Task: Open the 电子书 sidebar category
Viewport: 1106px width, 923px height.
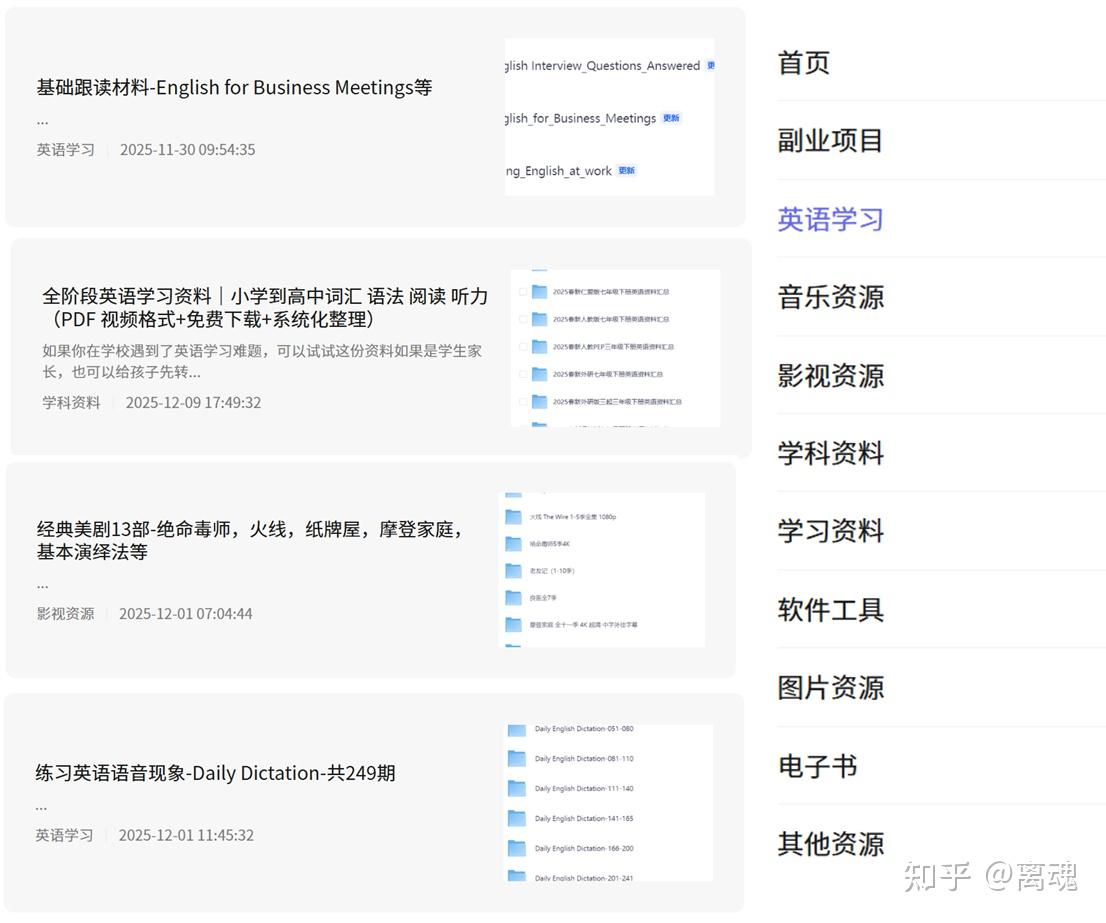Action: (817, 766)
